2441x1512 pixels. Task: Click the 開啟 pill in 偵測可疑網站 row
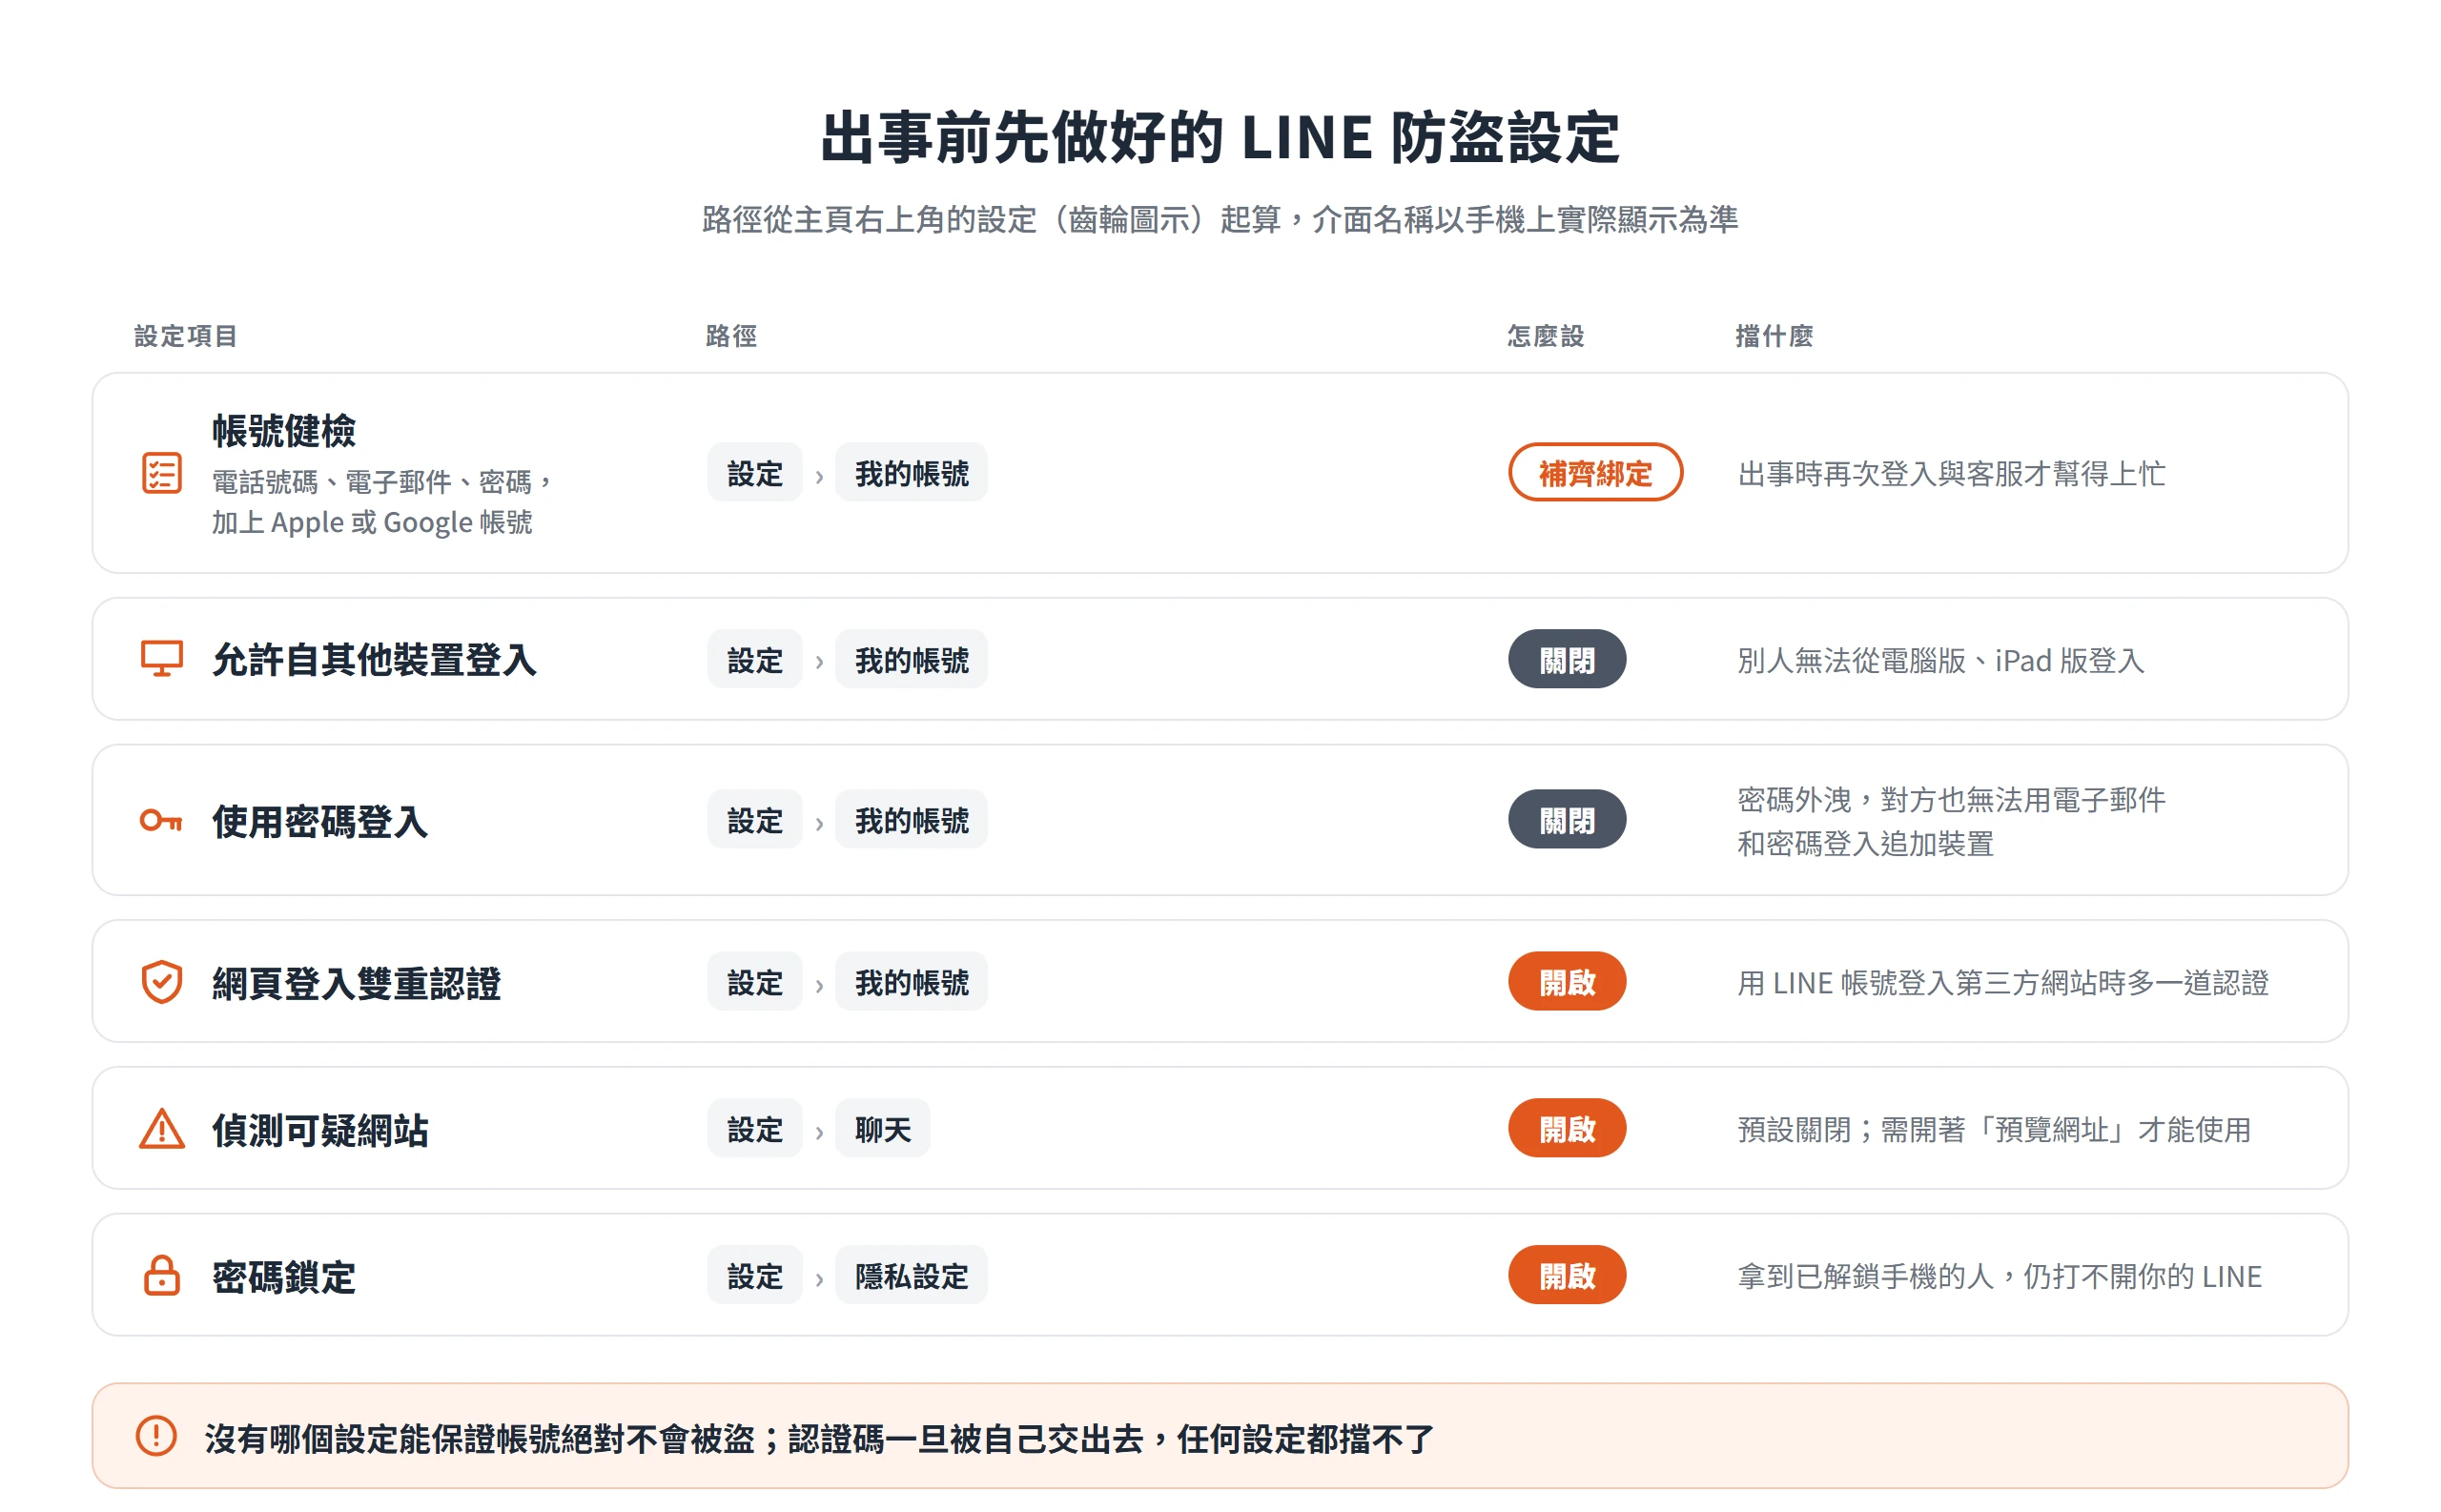pyautogui.click(x=1567, y=1129)
